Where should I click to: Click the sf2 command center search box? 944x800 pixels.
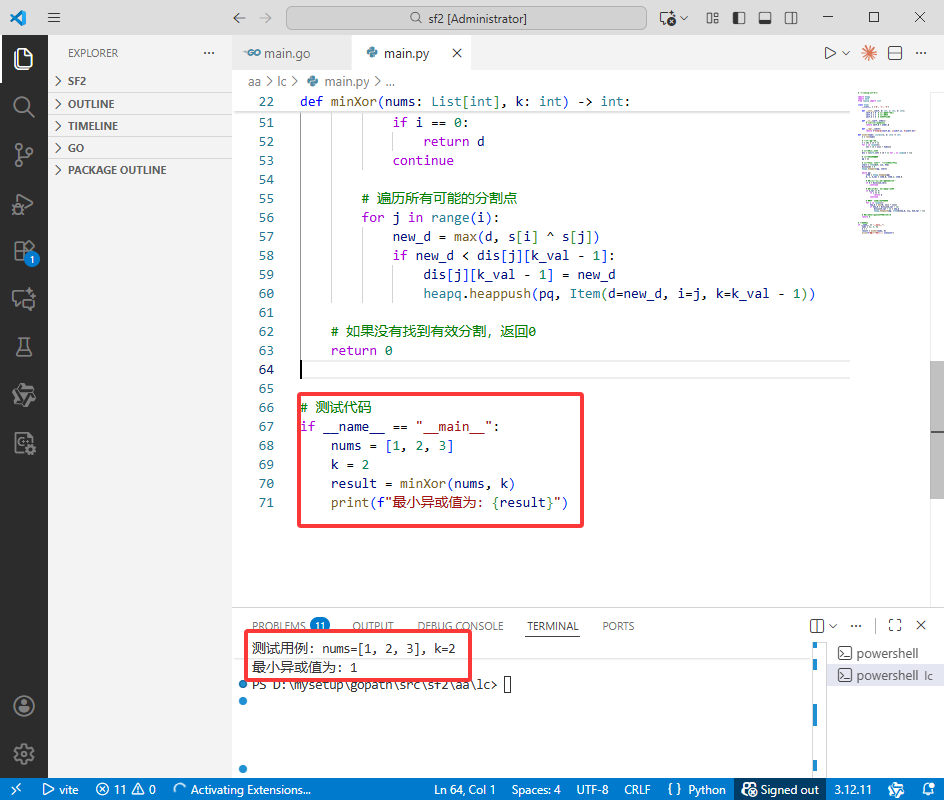pos(467,18)
